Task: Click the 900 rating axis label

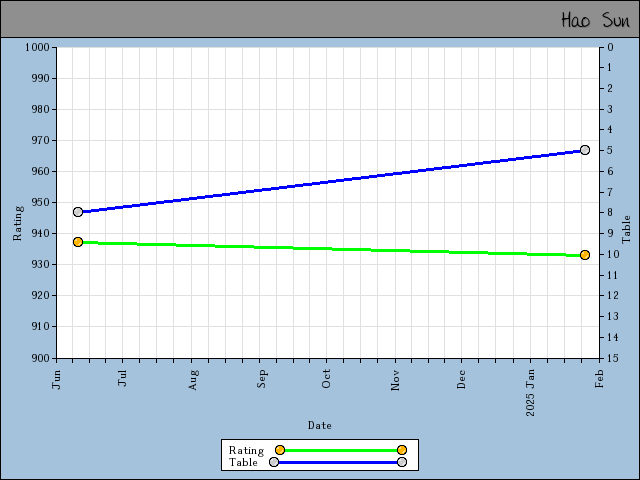Action: [x=40, y=358]
